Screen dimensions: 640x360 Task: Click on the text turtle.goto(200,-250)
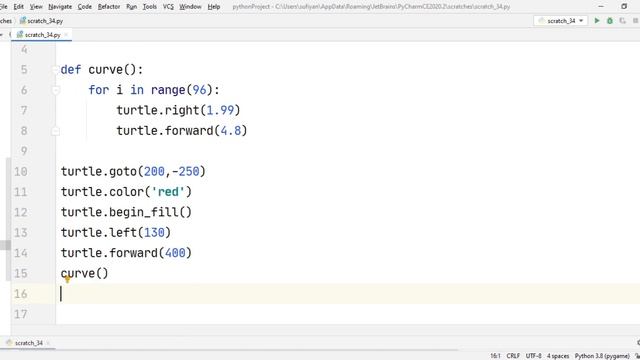pyautogui.click(x=133, y=171)
